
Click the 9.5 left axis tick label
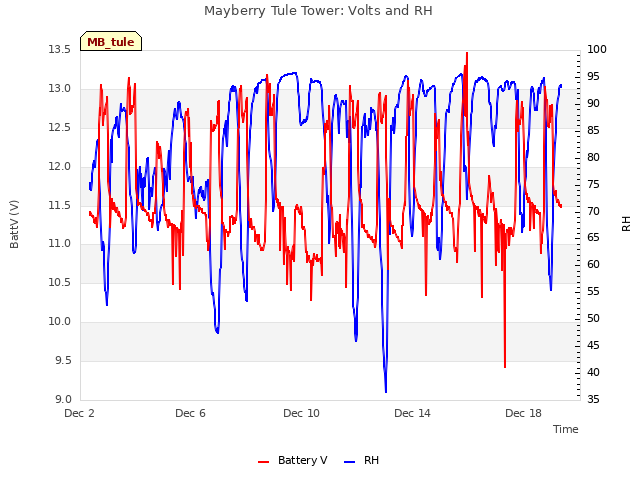(63, 360)
